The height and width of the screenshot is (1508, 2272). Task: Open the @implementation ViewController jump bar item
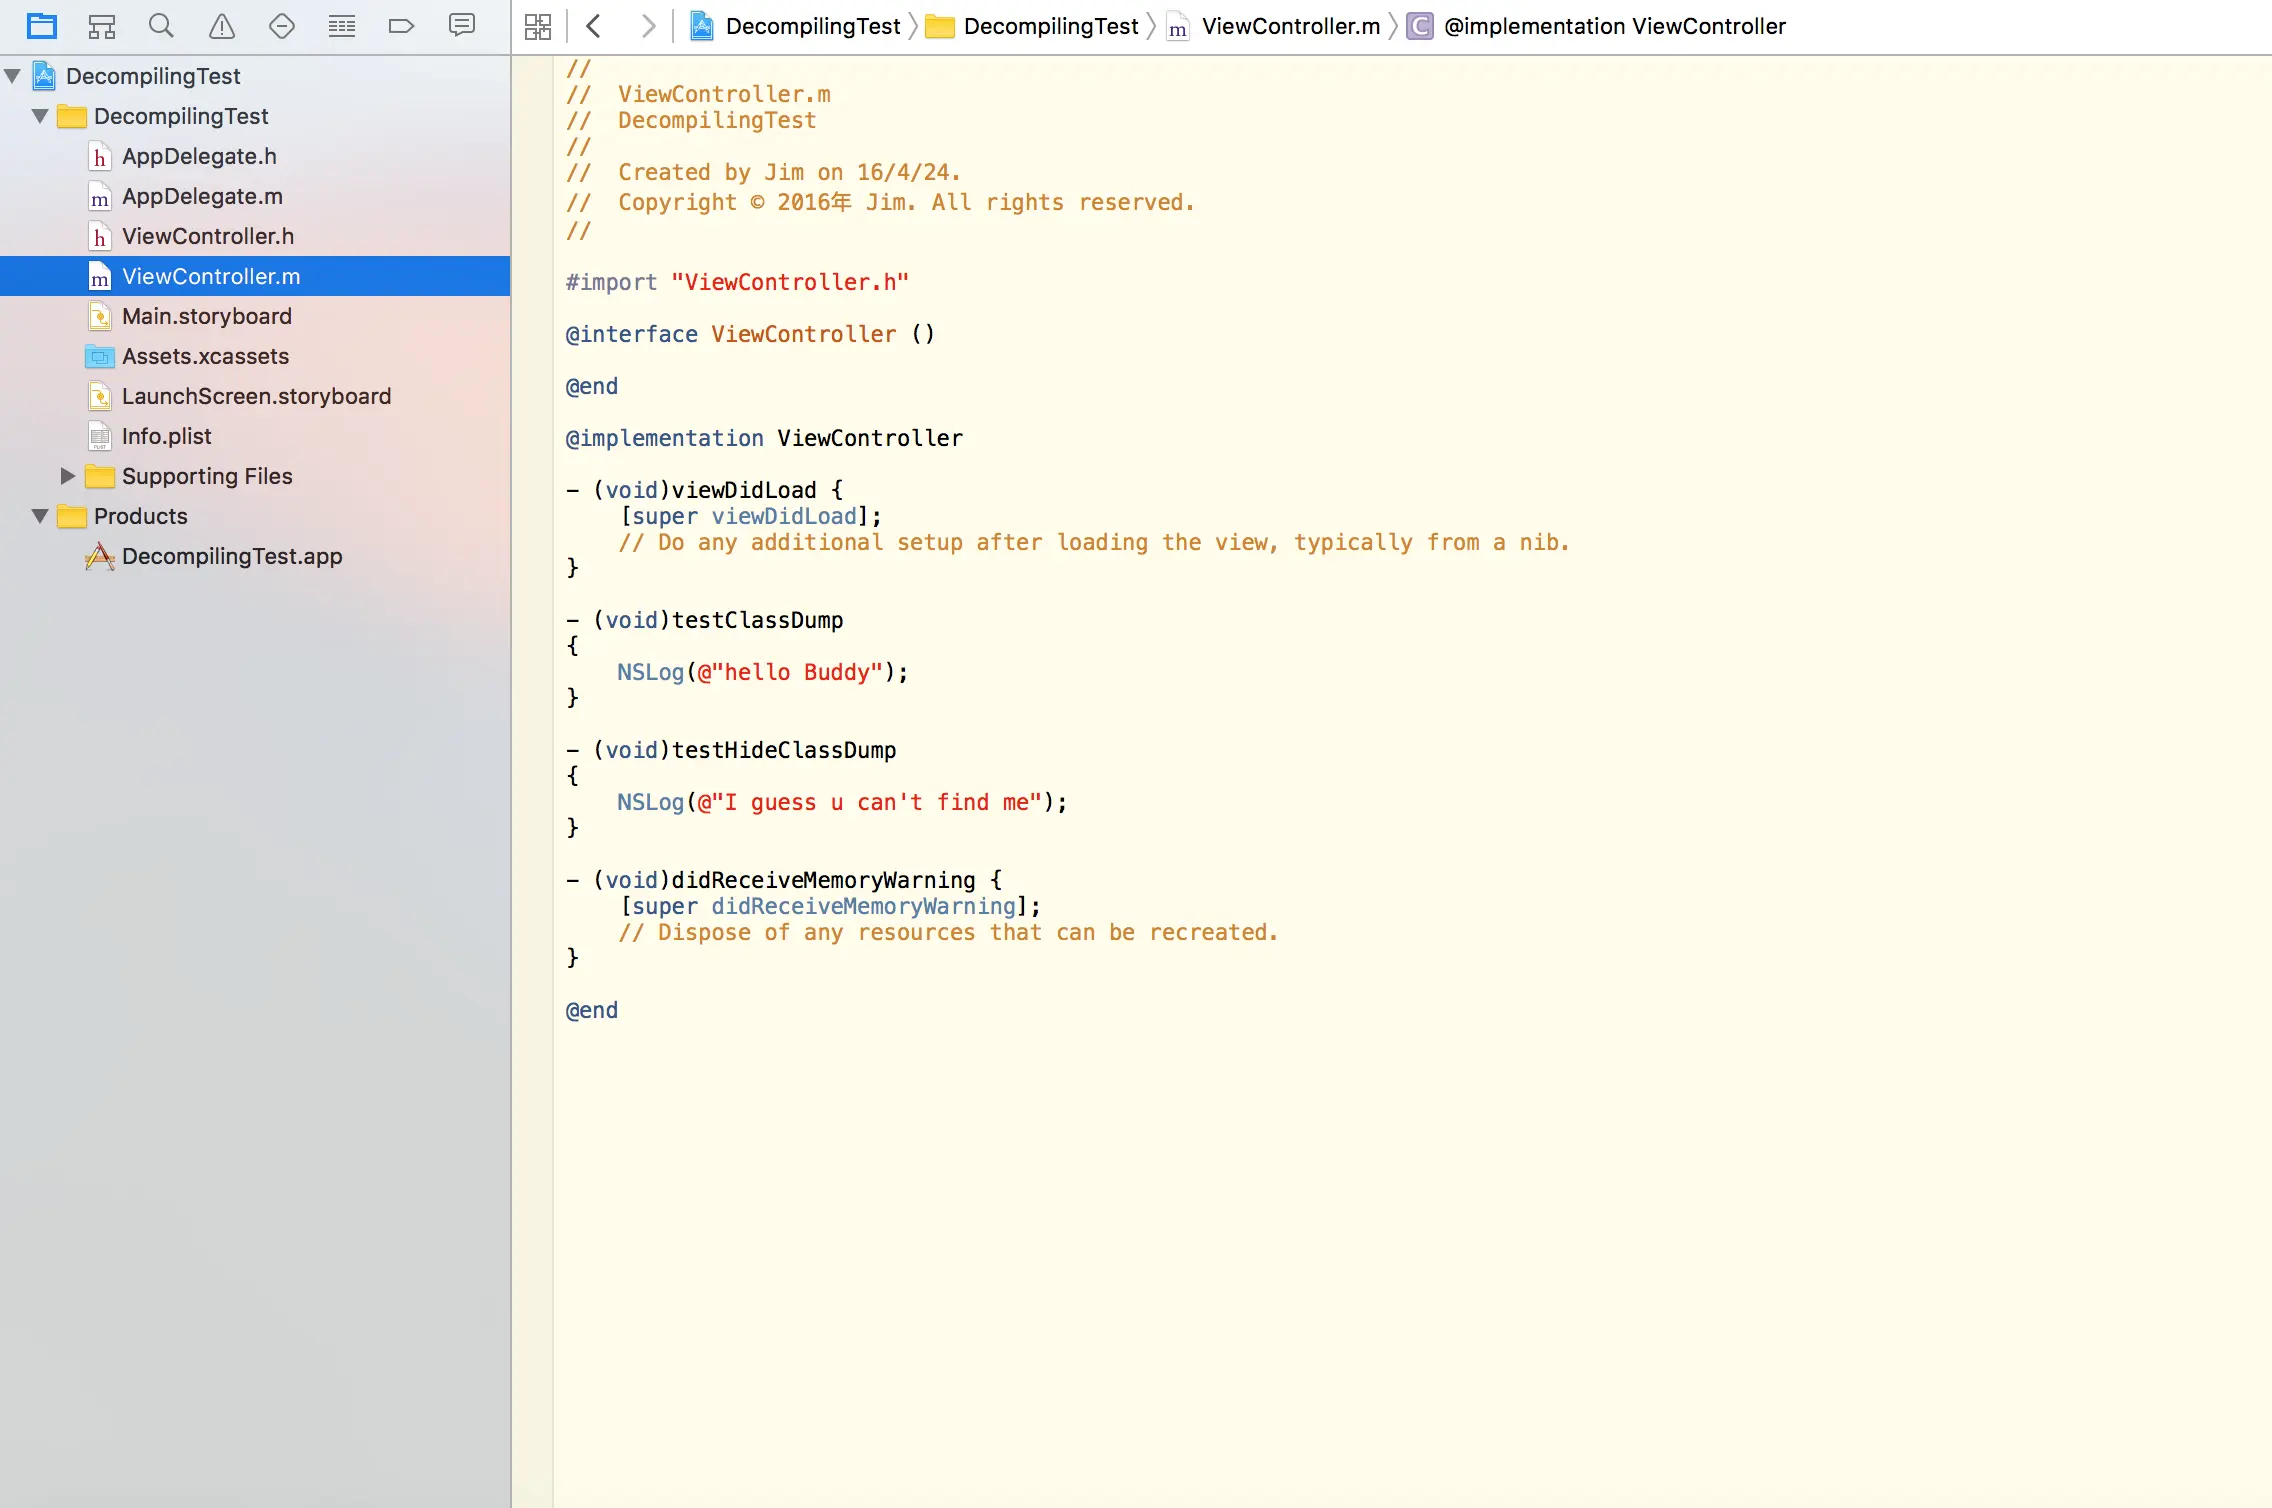coord(1614,26)
